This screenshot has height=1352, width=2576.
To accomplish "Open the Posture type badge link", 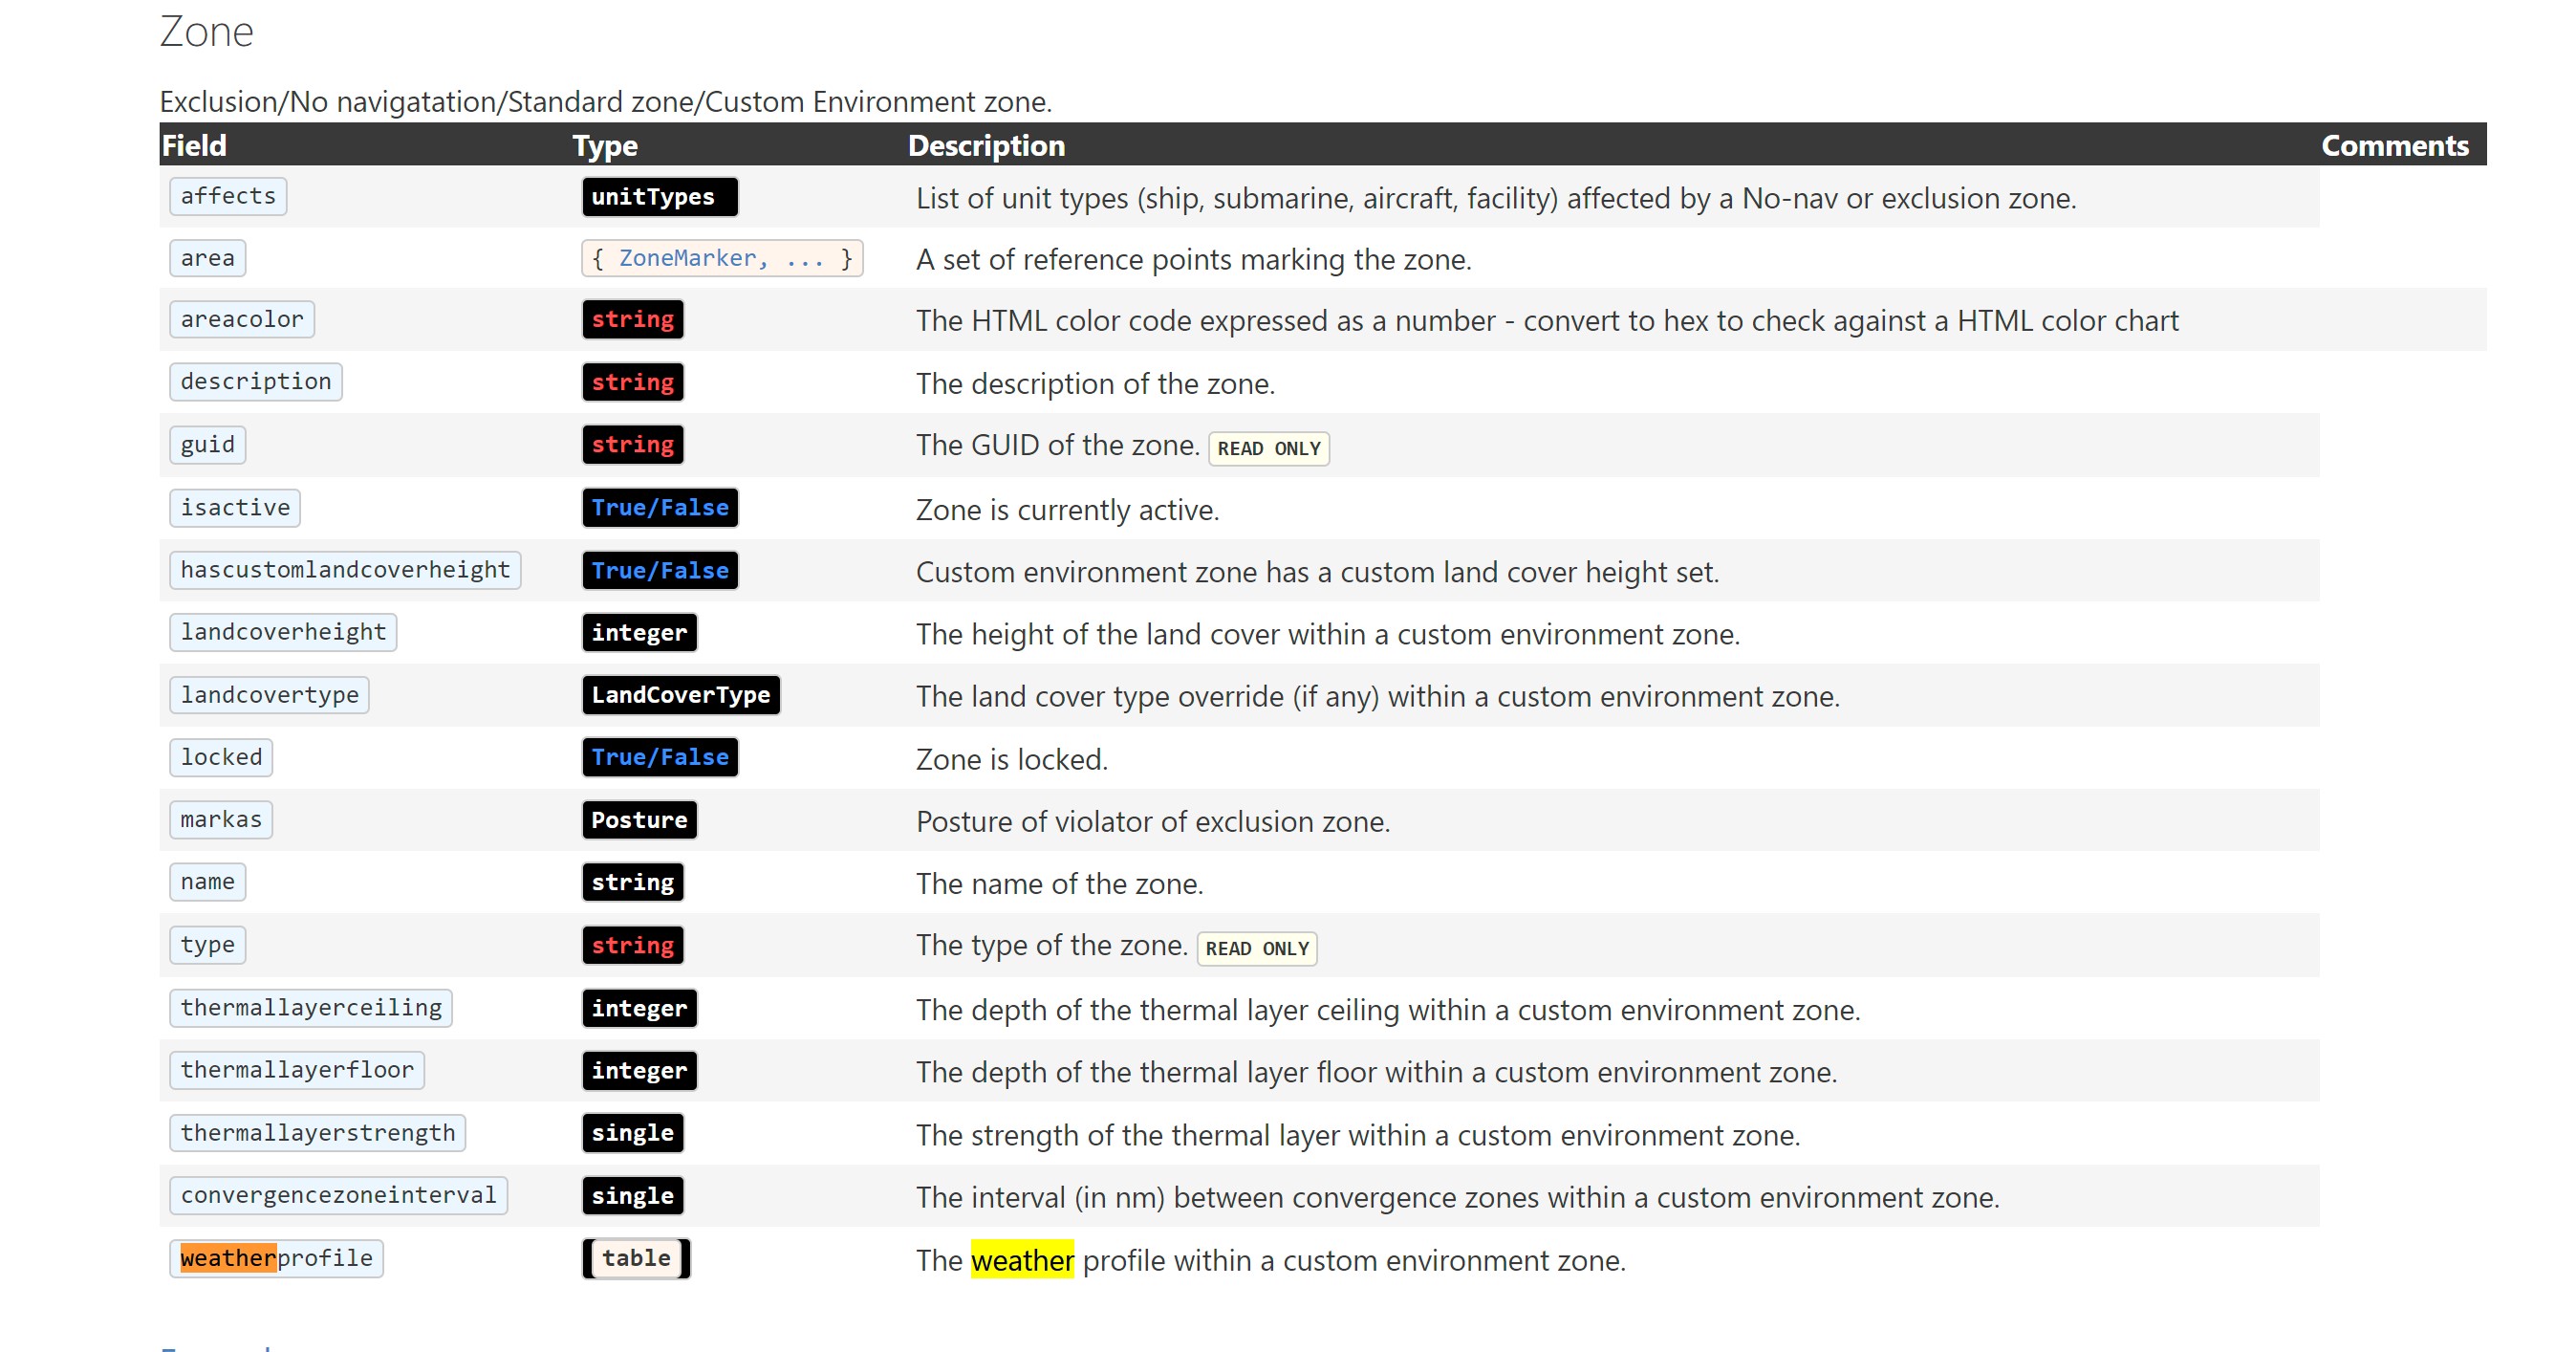I will click(x=638, y=820).
